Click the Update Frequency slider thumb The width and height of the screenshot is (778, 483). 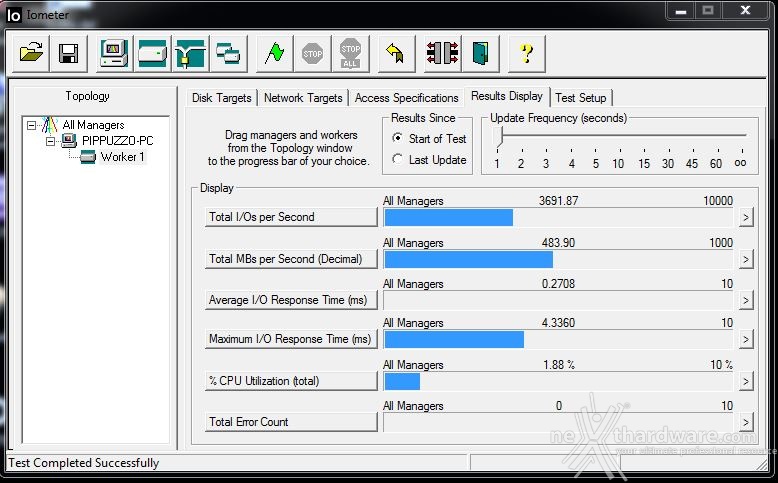point(498,137)
